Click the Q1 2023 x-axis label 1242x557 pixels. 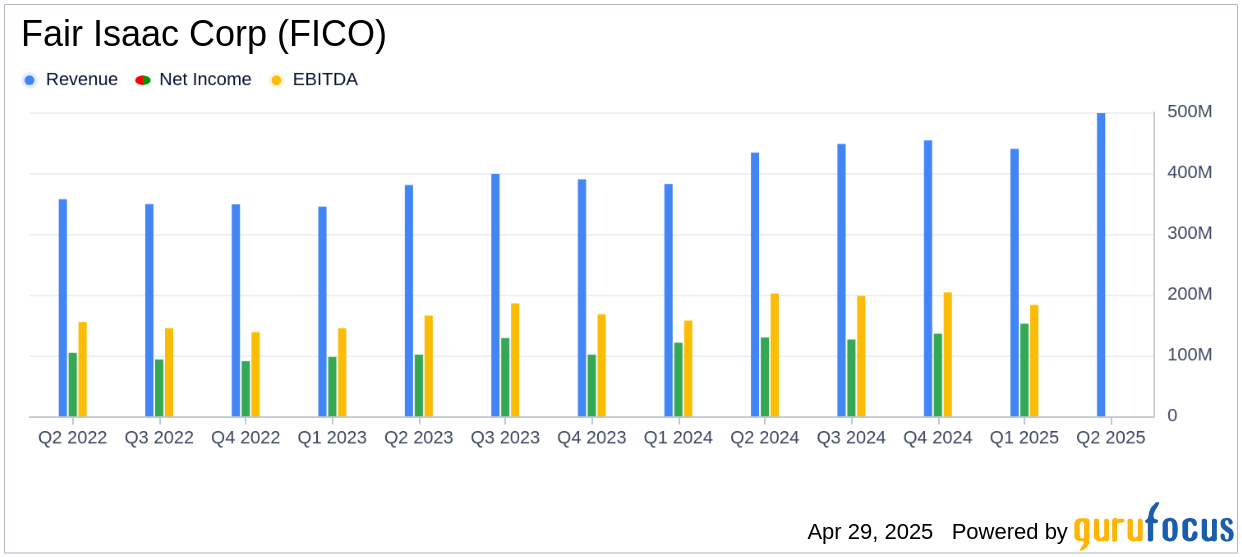tap(332, 438)
